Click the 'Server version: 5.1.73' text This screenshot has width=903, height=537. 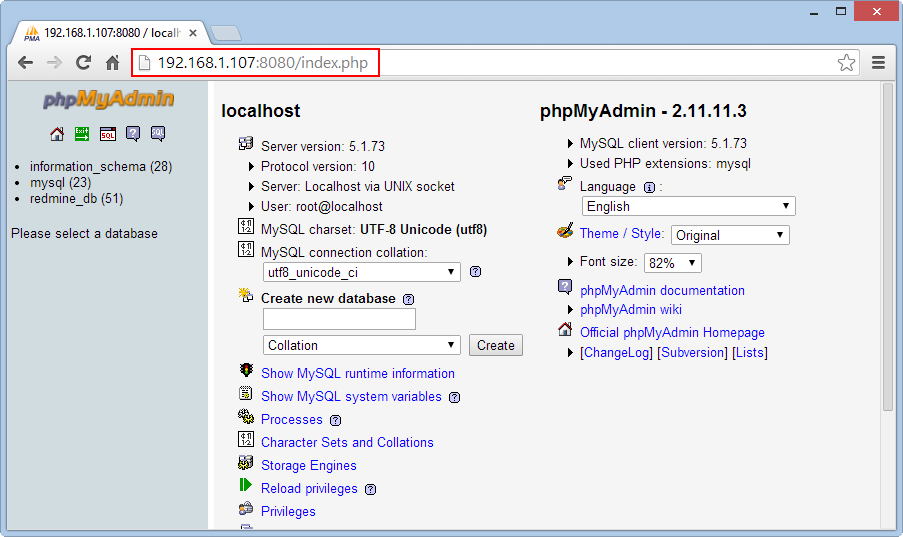322,146
